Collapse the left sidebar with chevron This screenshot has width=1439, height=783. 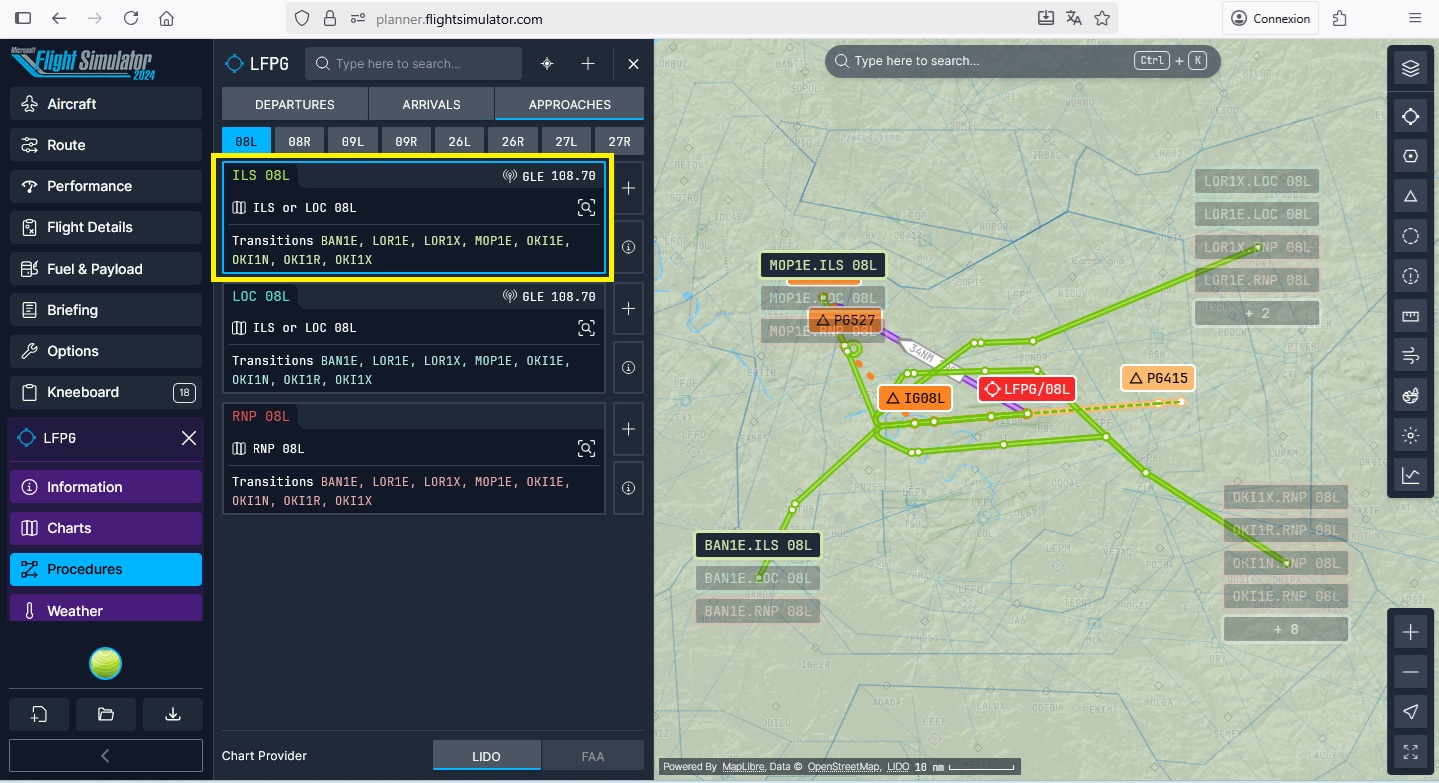106,756
